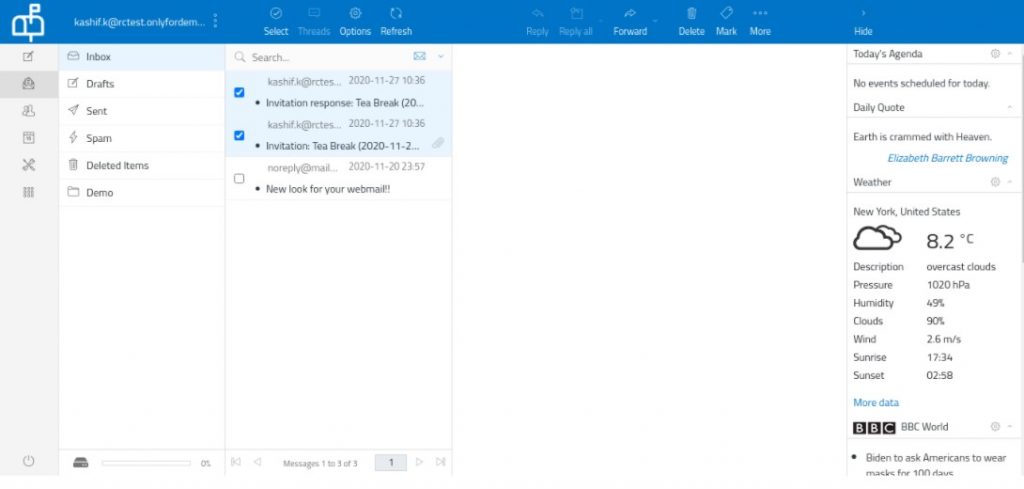
Task: Collapse the Daily Quote panel
Action: coord(1010,107)
